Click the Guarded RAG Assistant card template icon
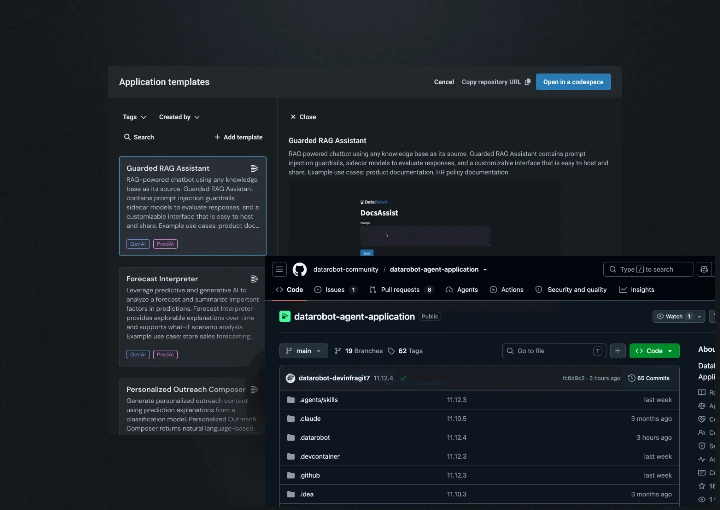Image resolution: width=720 pixels, height=510 pixels. [254, 168]
